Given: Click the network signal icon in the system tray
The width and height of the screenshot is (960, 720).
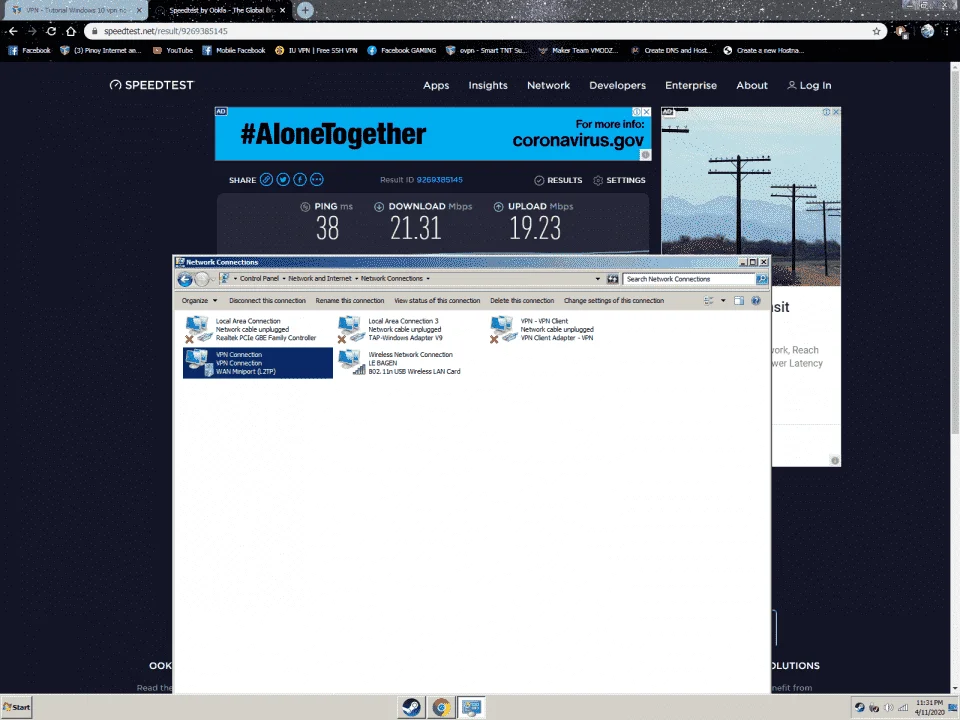Looking at the screenshot, I should tap(904, 708).
